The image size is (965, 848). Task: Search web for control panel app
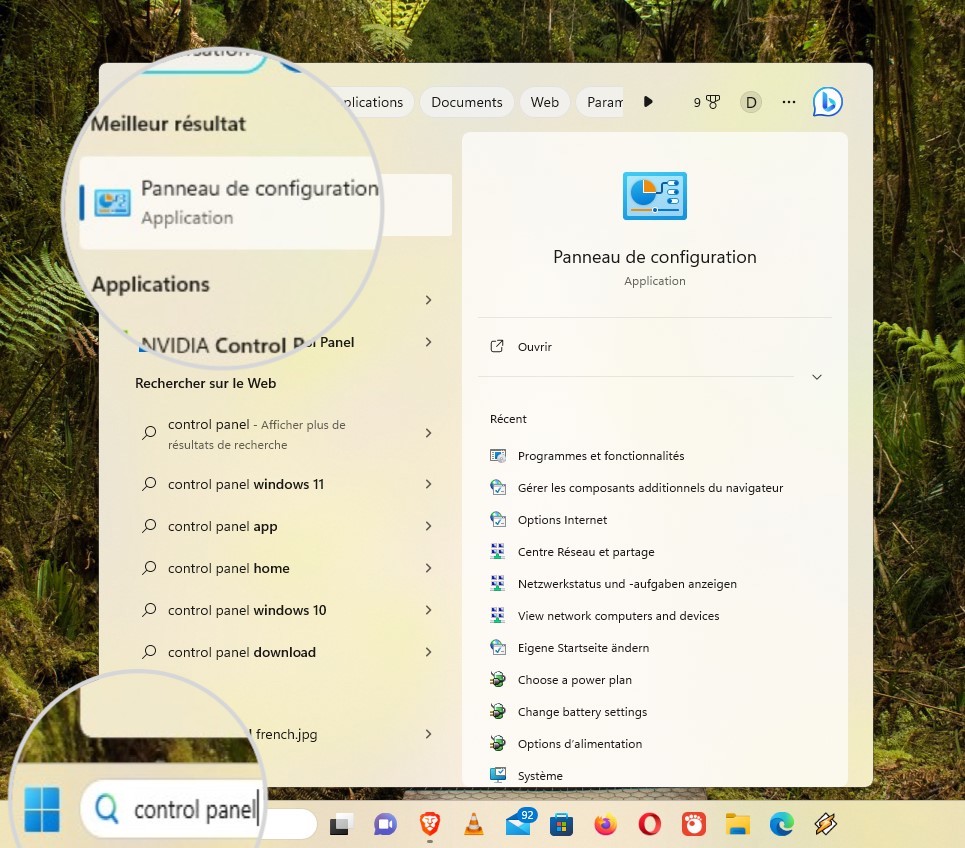(222, 526)
